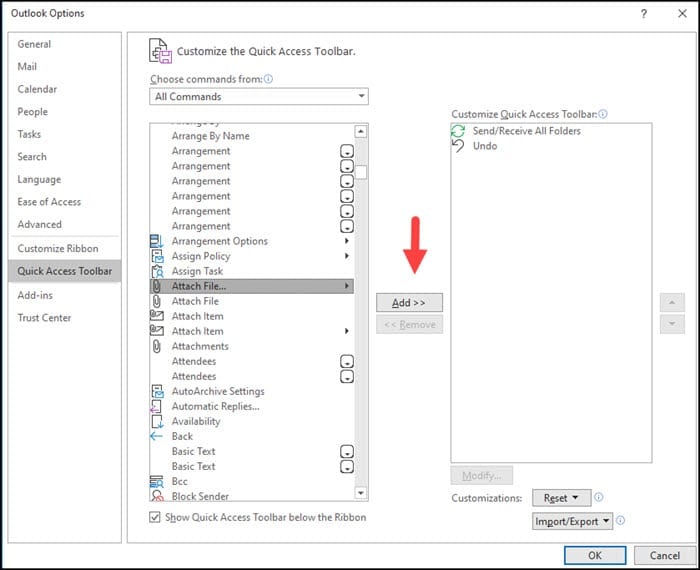700x570 pixels.
Task: Click info icon beside Customize Quick Access Toolbar
Action: 603,114
